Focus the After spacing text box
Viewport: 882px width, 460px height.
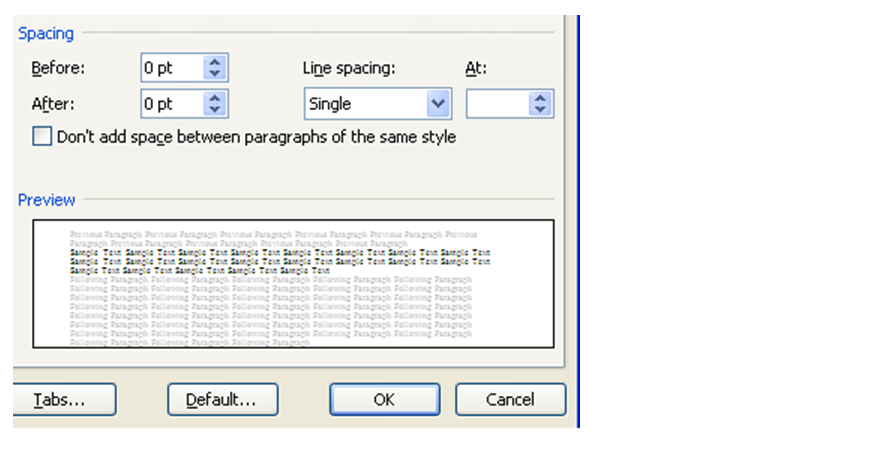point(171,104)
